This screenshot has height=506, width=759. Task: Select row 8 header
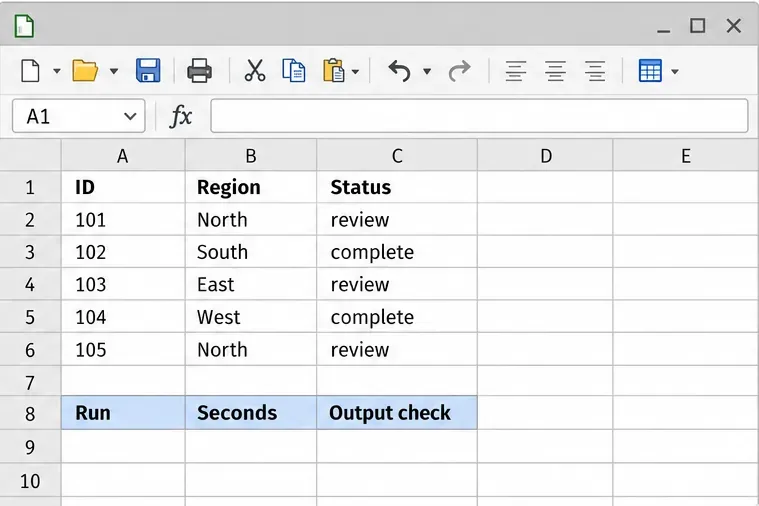(30, 413)
